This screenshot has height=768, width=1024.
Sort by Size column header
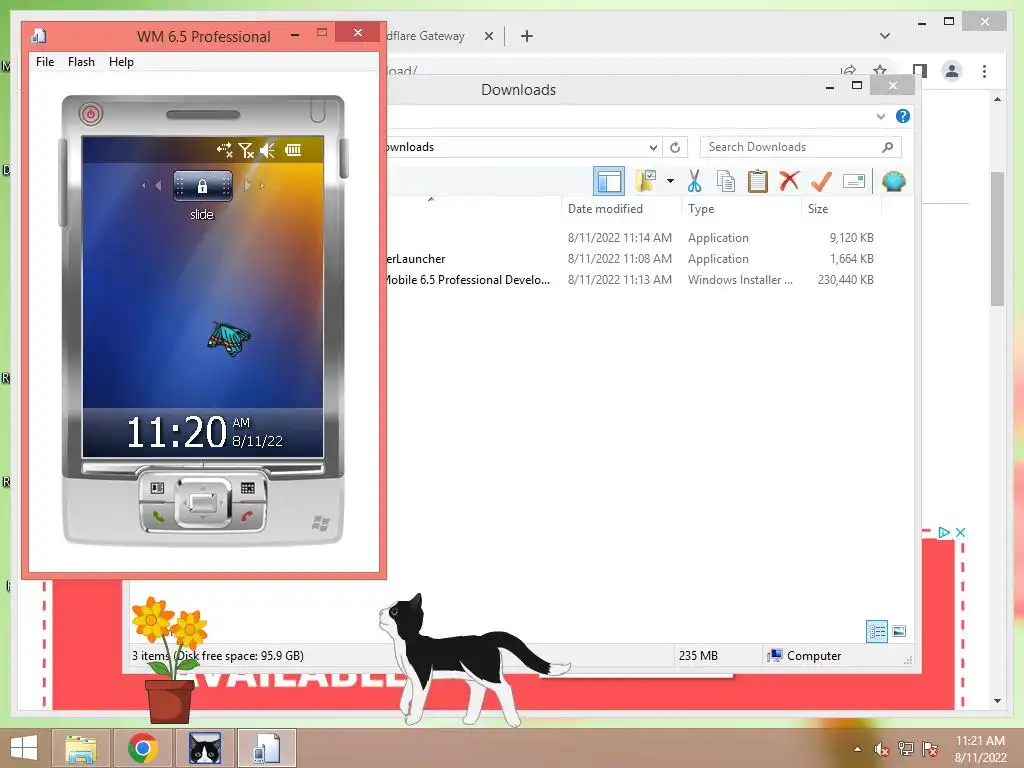pyautogui.click(x=818, y=209)
